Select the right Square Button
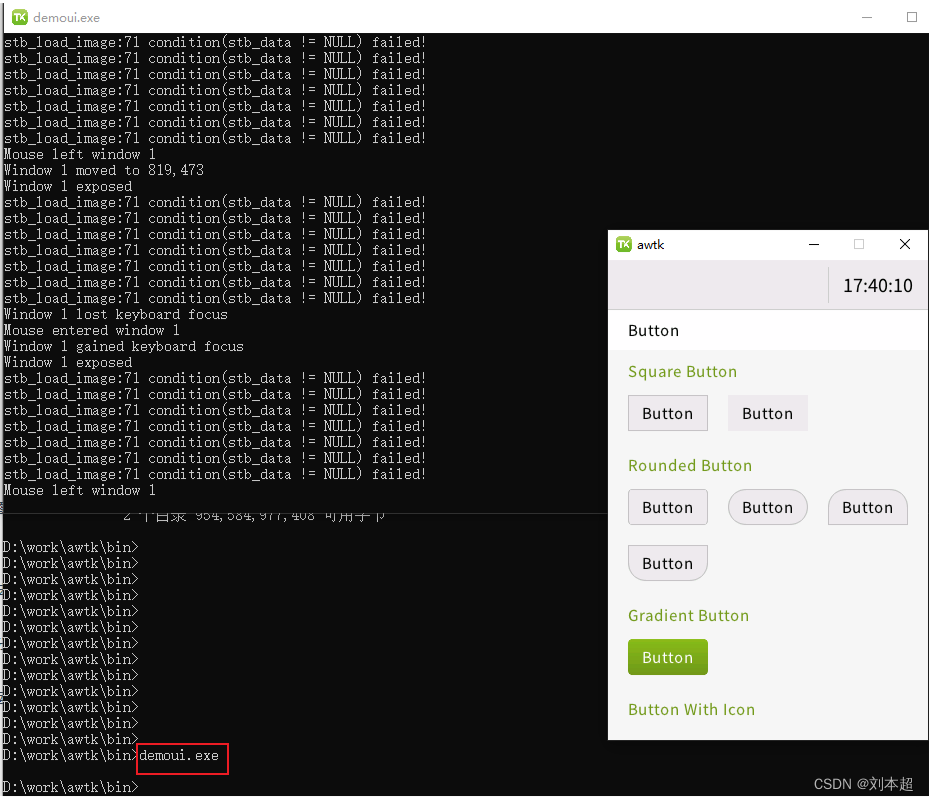This screenshot has height=802, width=930. [767, 413]
